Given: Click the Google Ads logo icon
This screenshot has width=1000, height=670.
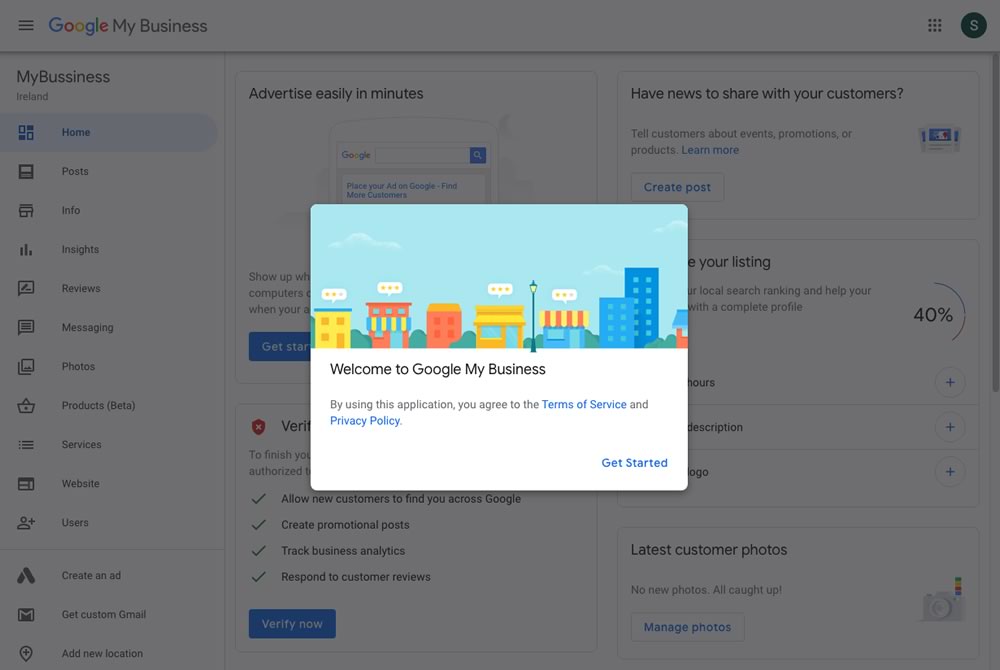Looking at the screenshot, I should coord(26,576).
